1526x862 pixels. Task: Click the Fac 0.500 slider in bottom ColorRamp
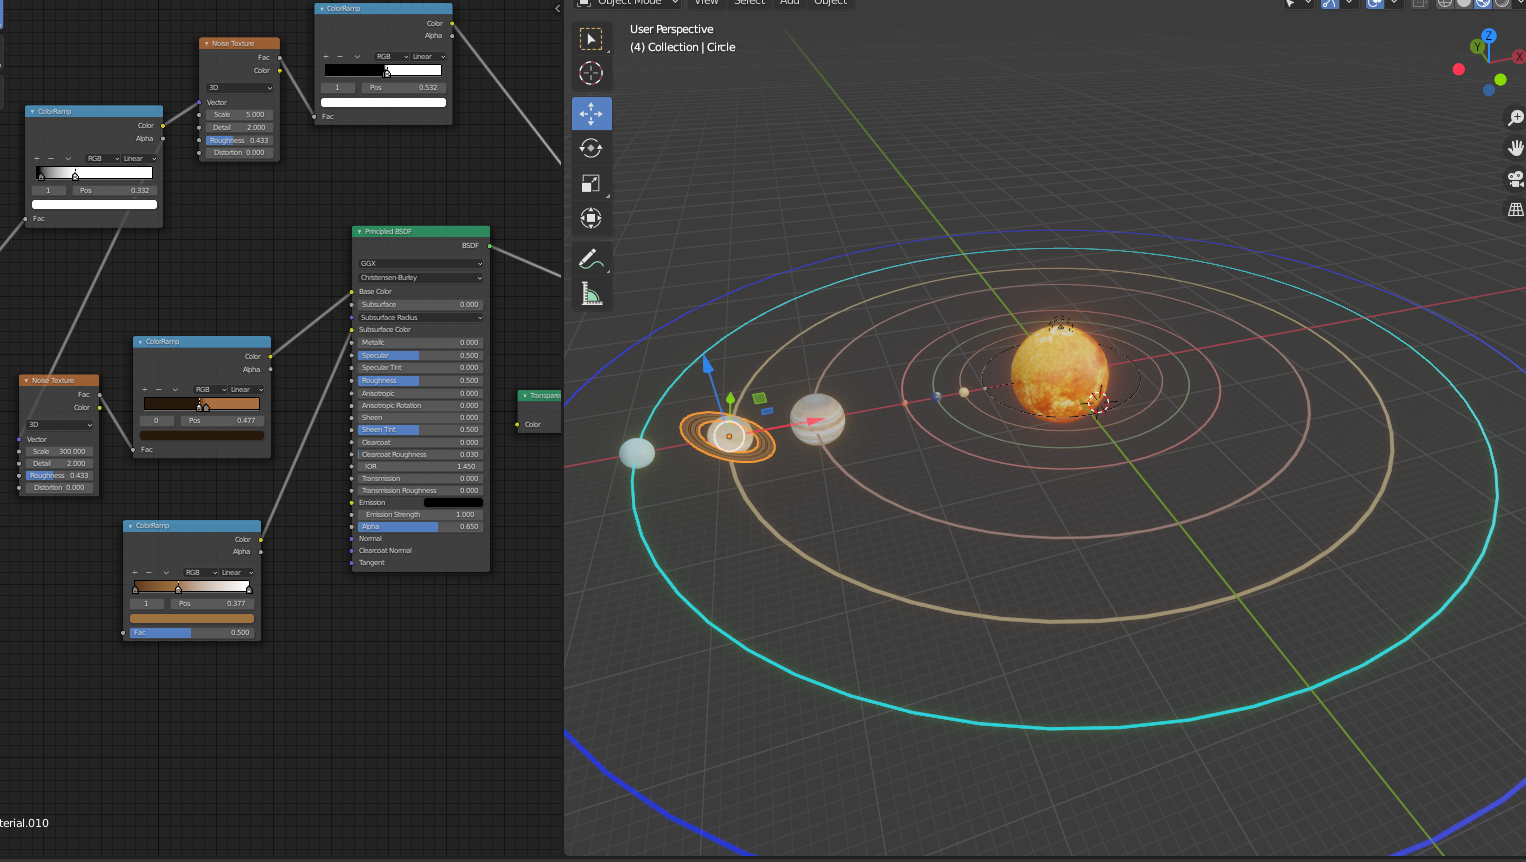[x=191, y=632]
